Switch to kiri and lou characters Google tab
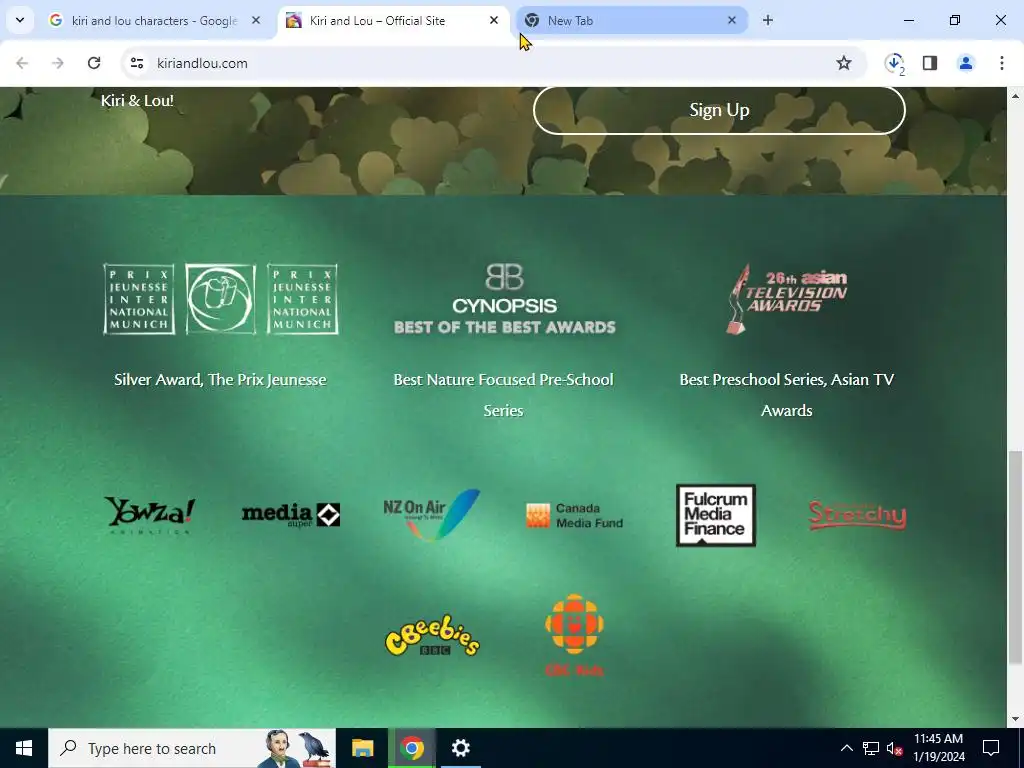Viewport: 1024px width, 768px height. pyautogui.click(x=155, y=20)
